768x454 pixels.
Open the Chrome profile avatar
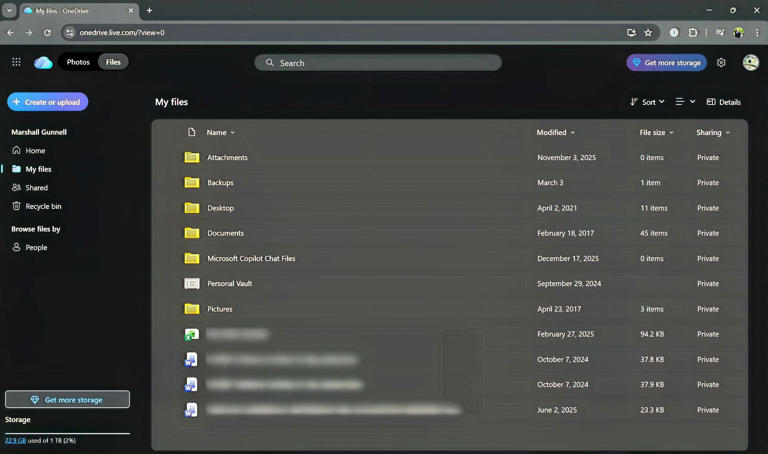click(739, 33)
